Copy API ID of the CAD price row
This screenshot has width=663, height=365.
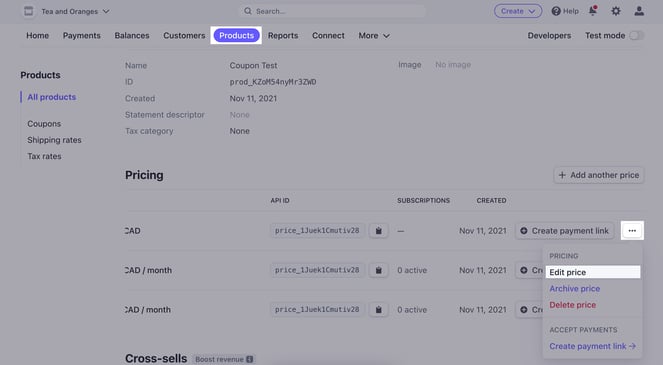(x=378, y=231)
